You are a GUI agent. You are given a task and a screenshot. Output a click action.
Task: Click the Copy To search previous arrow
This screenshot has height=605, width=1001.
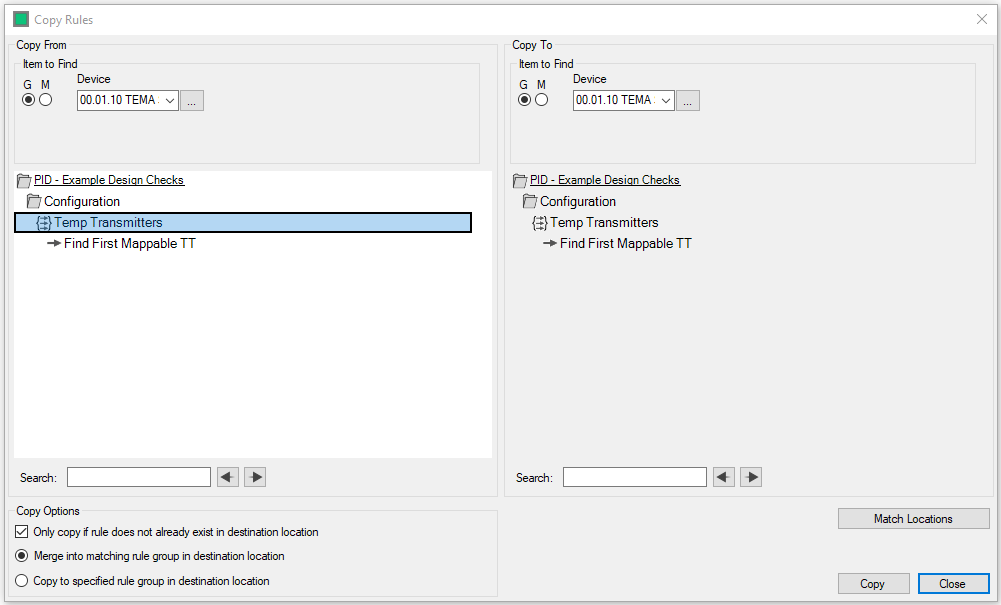724,477
